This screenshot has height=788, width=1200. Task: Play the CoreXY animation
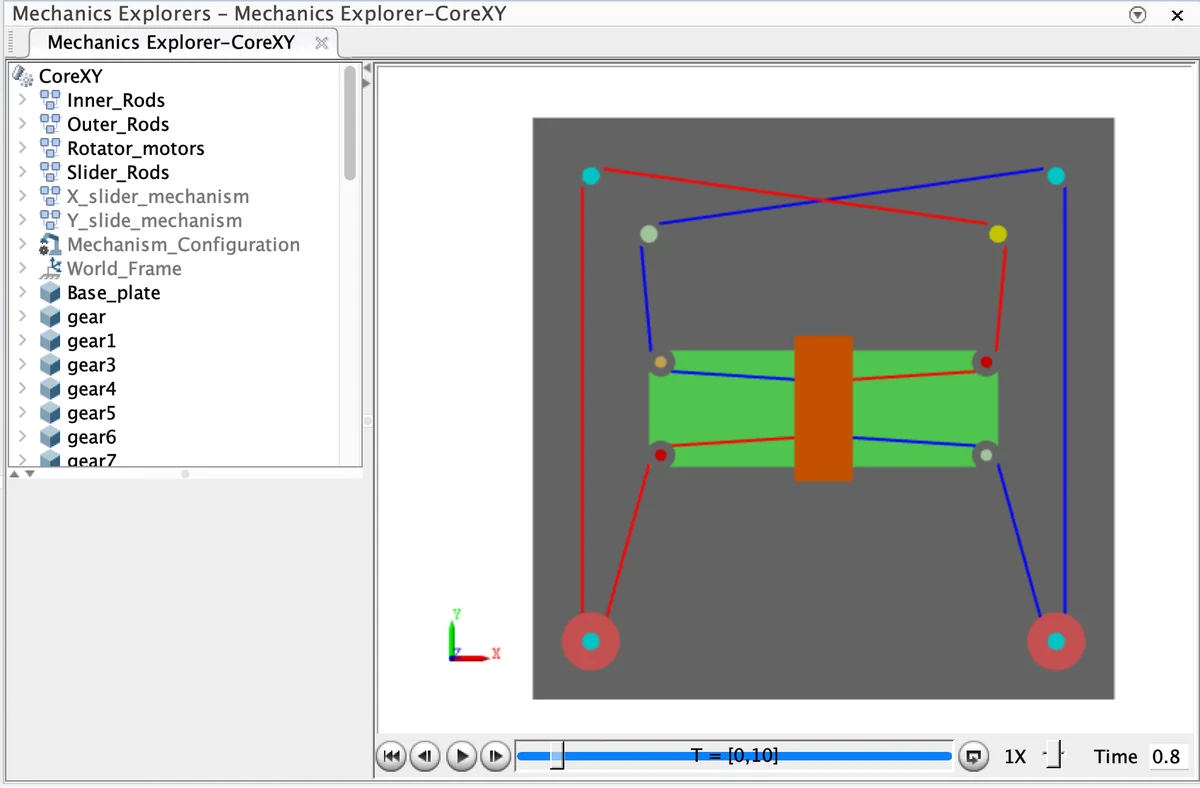460,756
